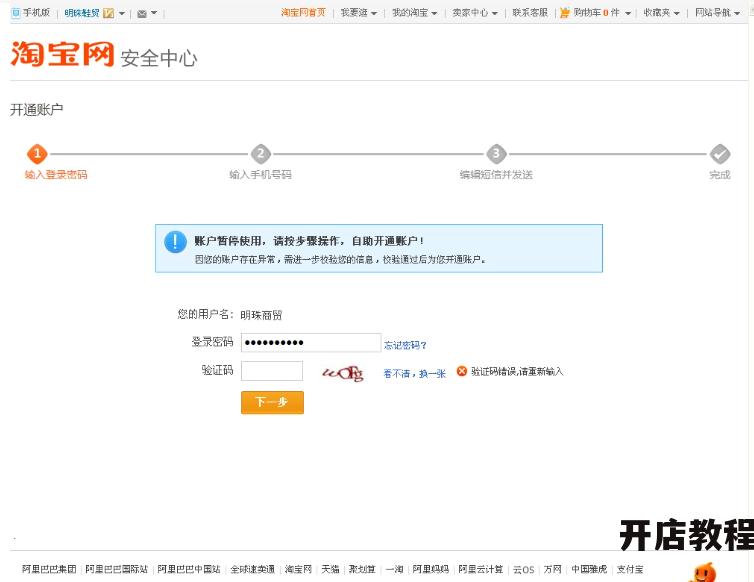Click step 1 orange diamond marker
The height and width of the screenshot is (582, 754).
pos(37,154)
